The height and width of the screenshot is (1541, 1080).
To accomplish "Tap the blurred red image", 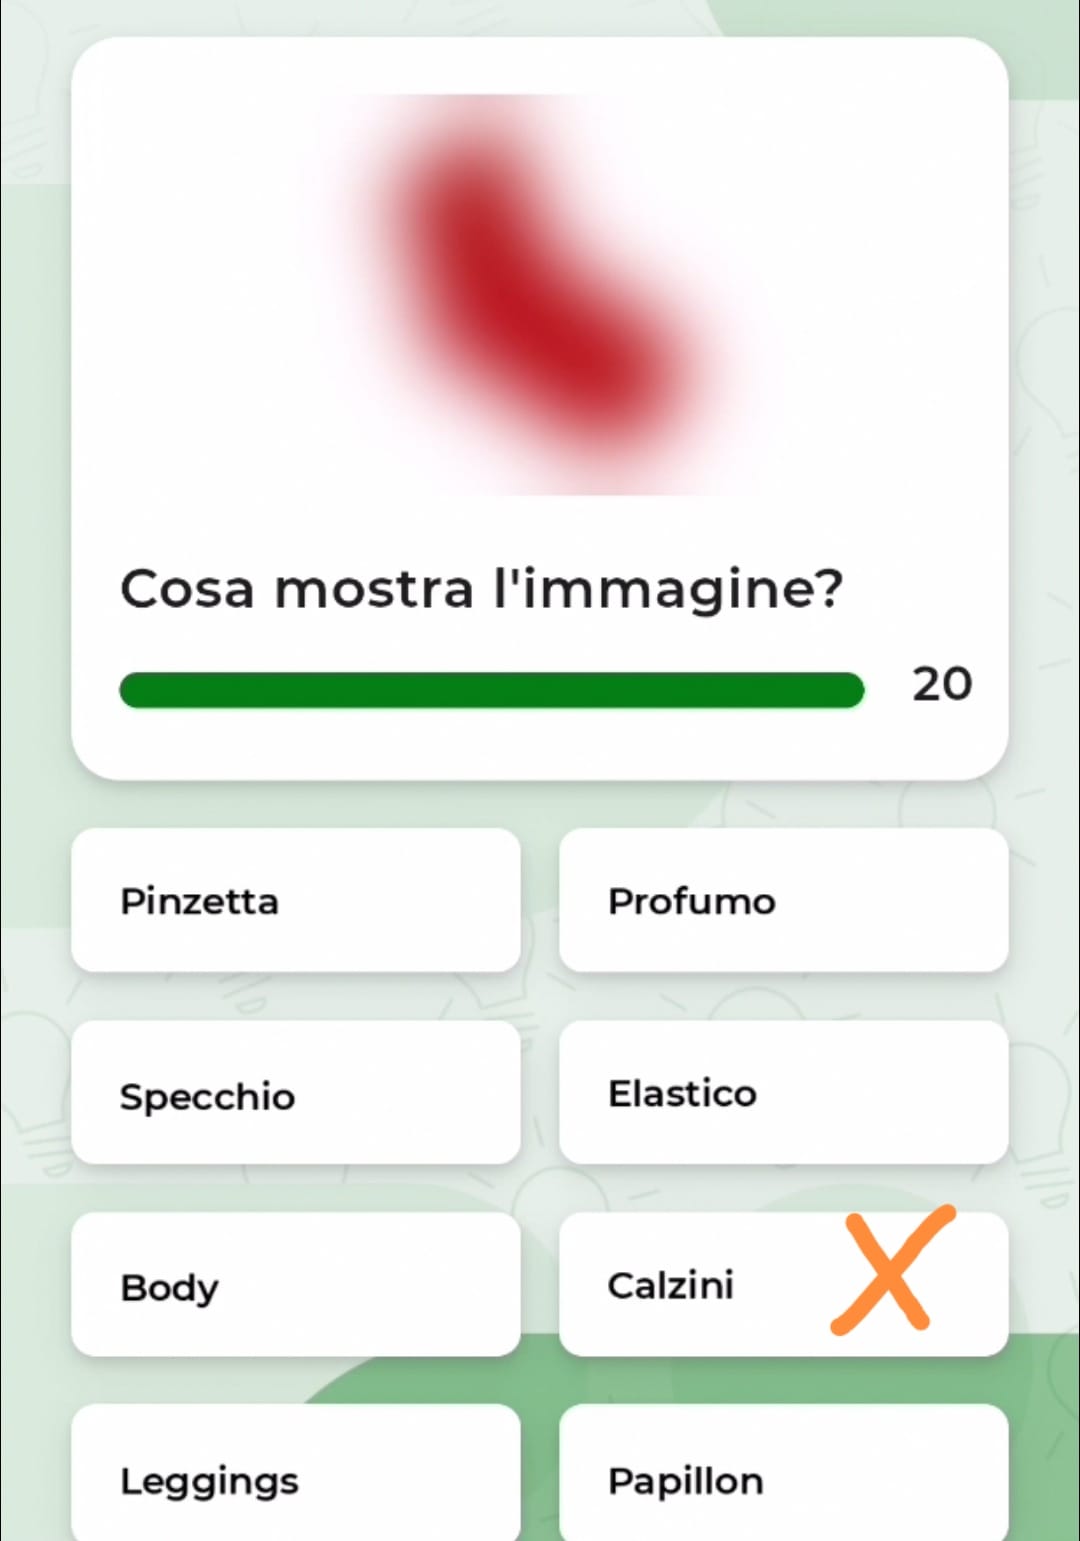I will [540, 294].
